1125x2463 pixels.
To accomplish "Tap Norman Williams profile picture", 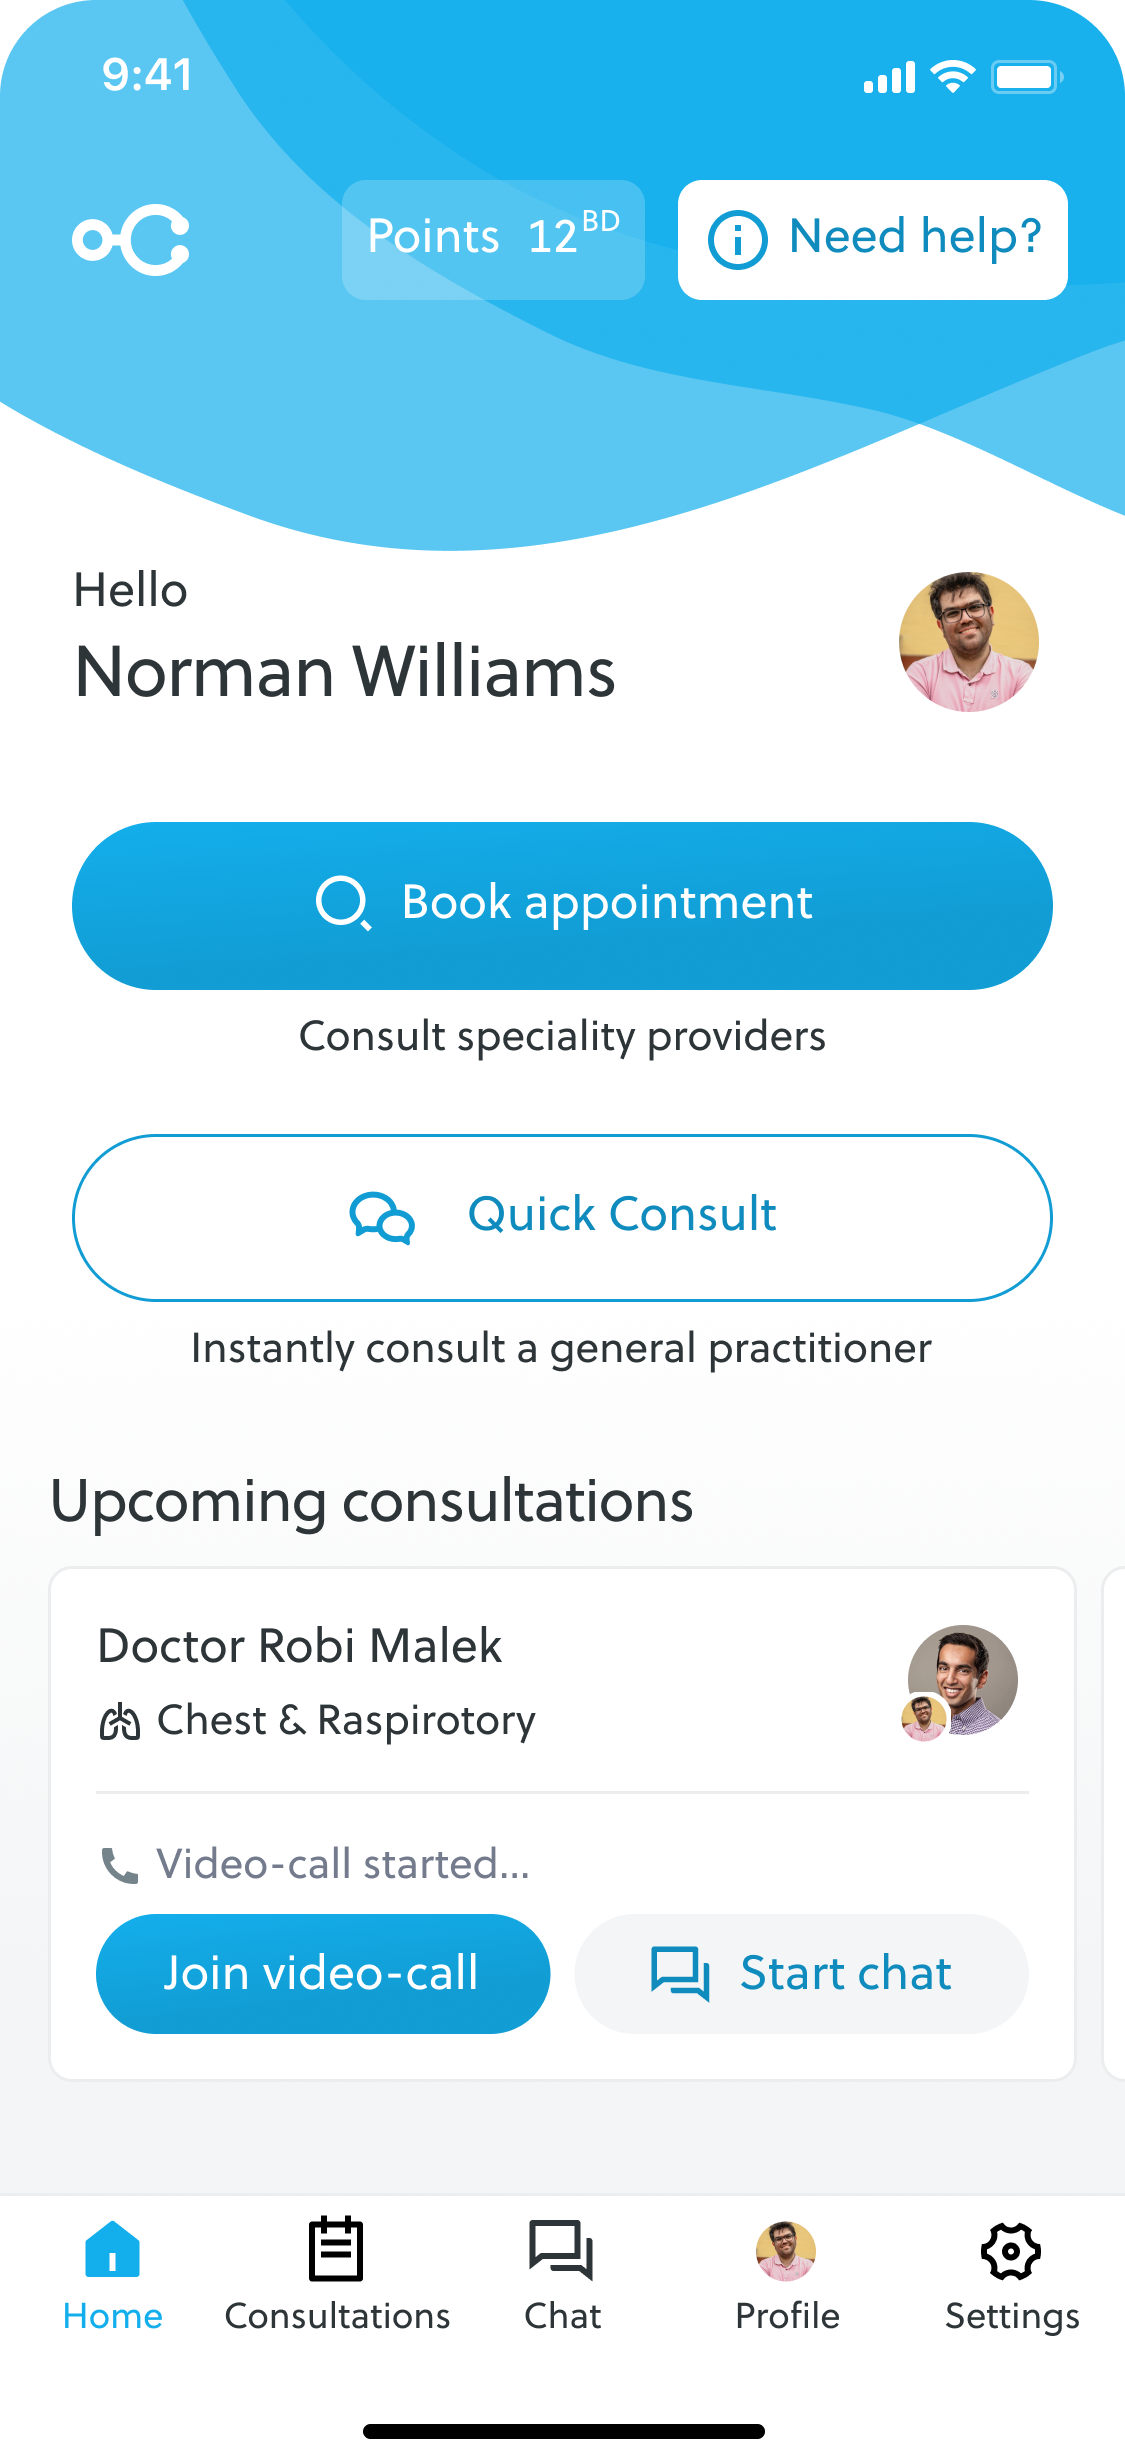I will point(966,641).
